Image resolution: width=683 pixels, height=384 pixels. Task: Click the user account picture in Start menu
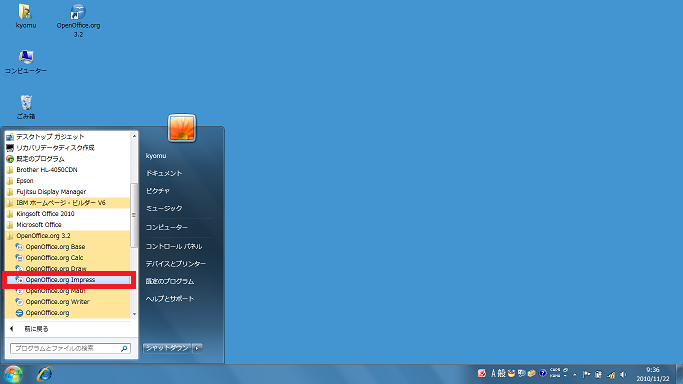point(182,128)
